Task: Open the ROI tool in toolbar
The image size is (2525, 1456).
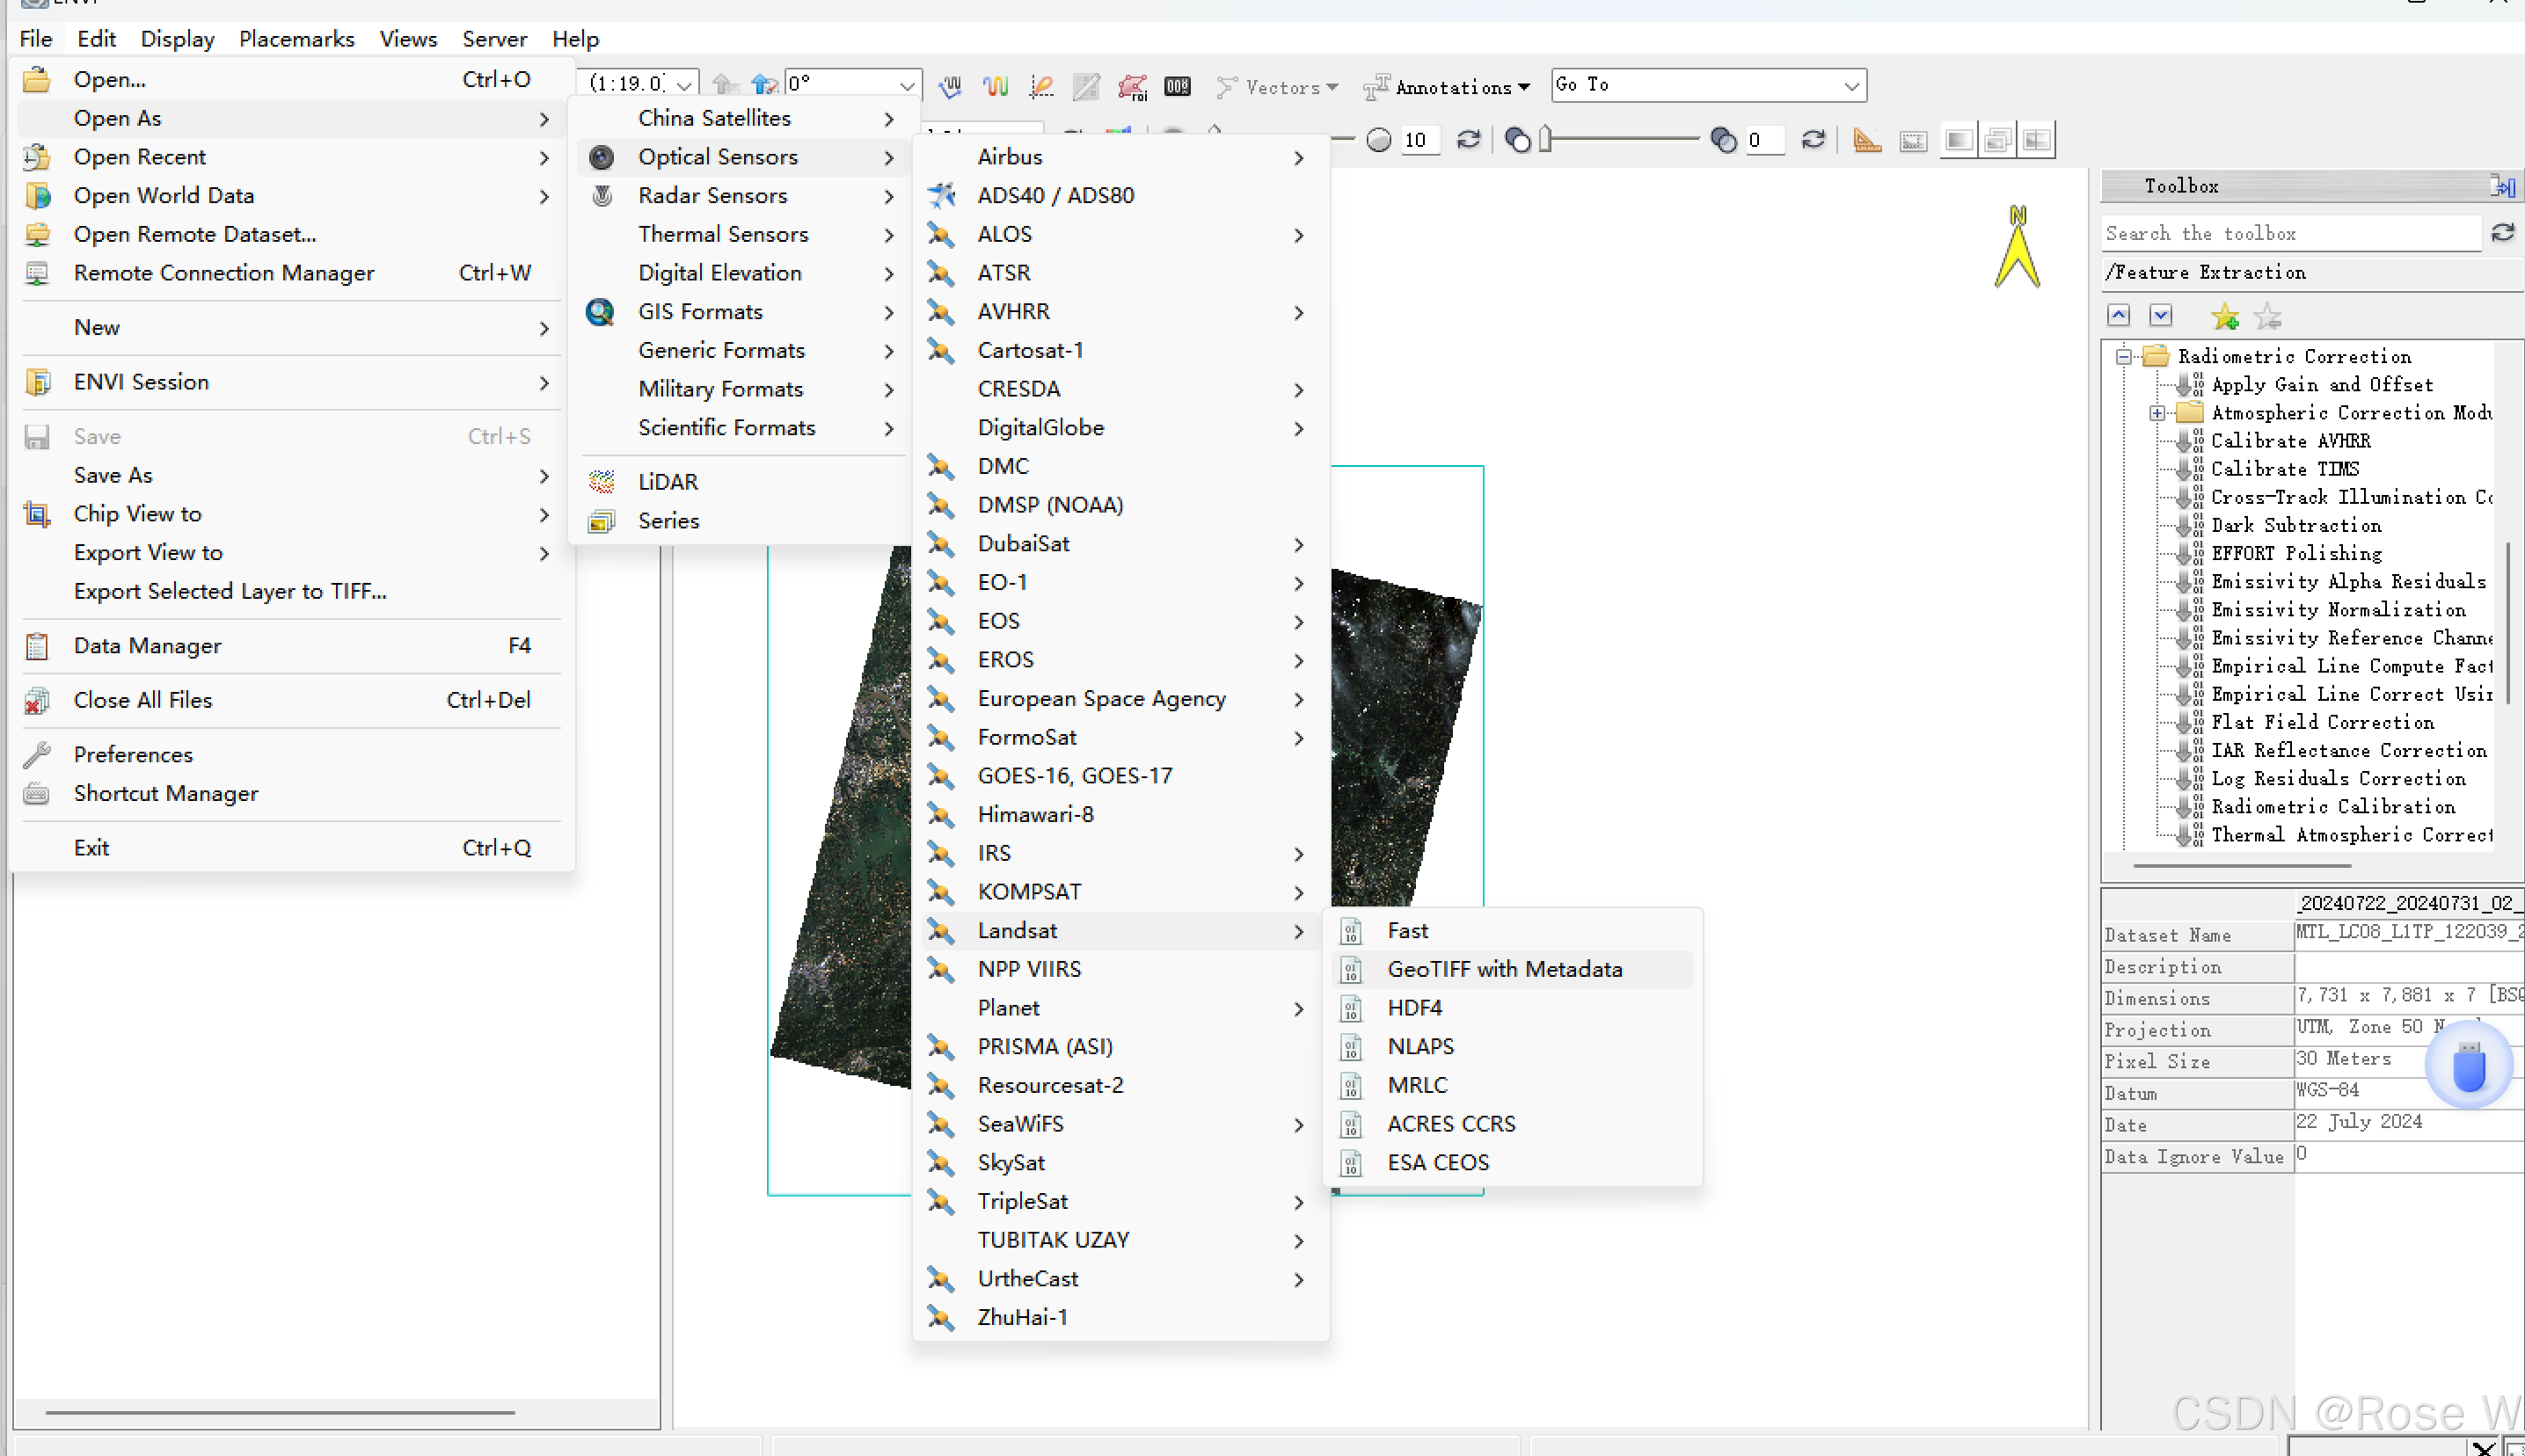Action: 1132,86
